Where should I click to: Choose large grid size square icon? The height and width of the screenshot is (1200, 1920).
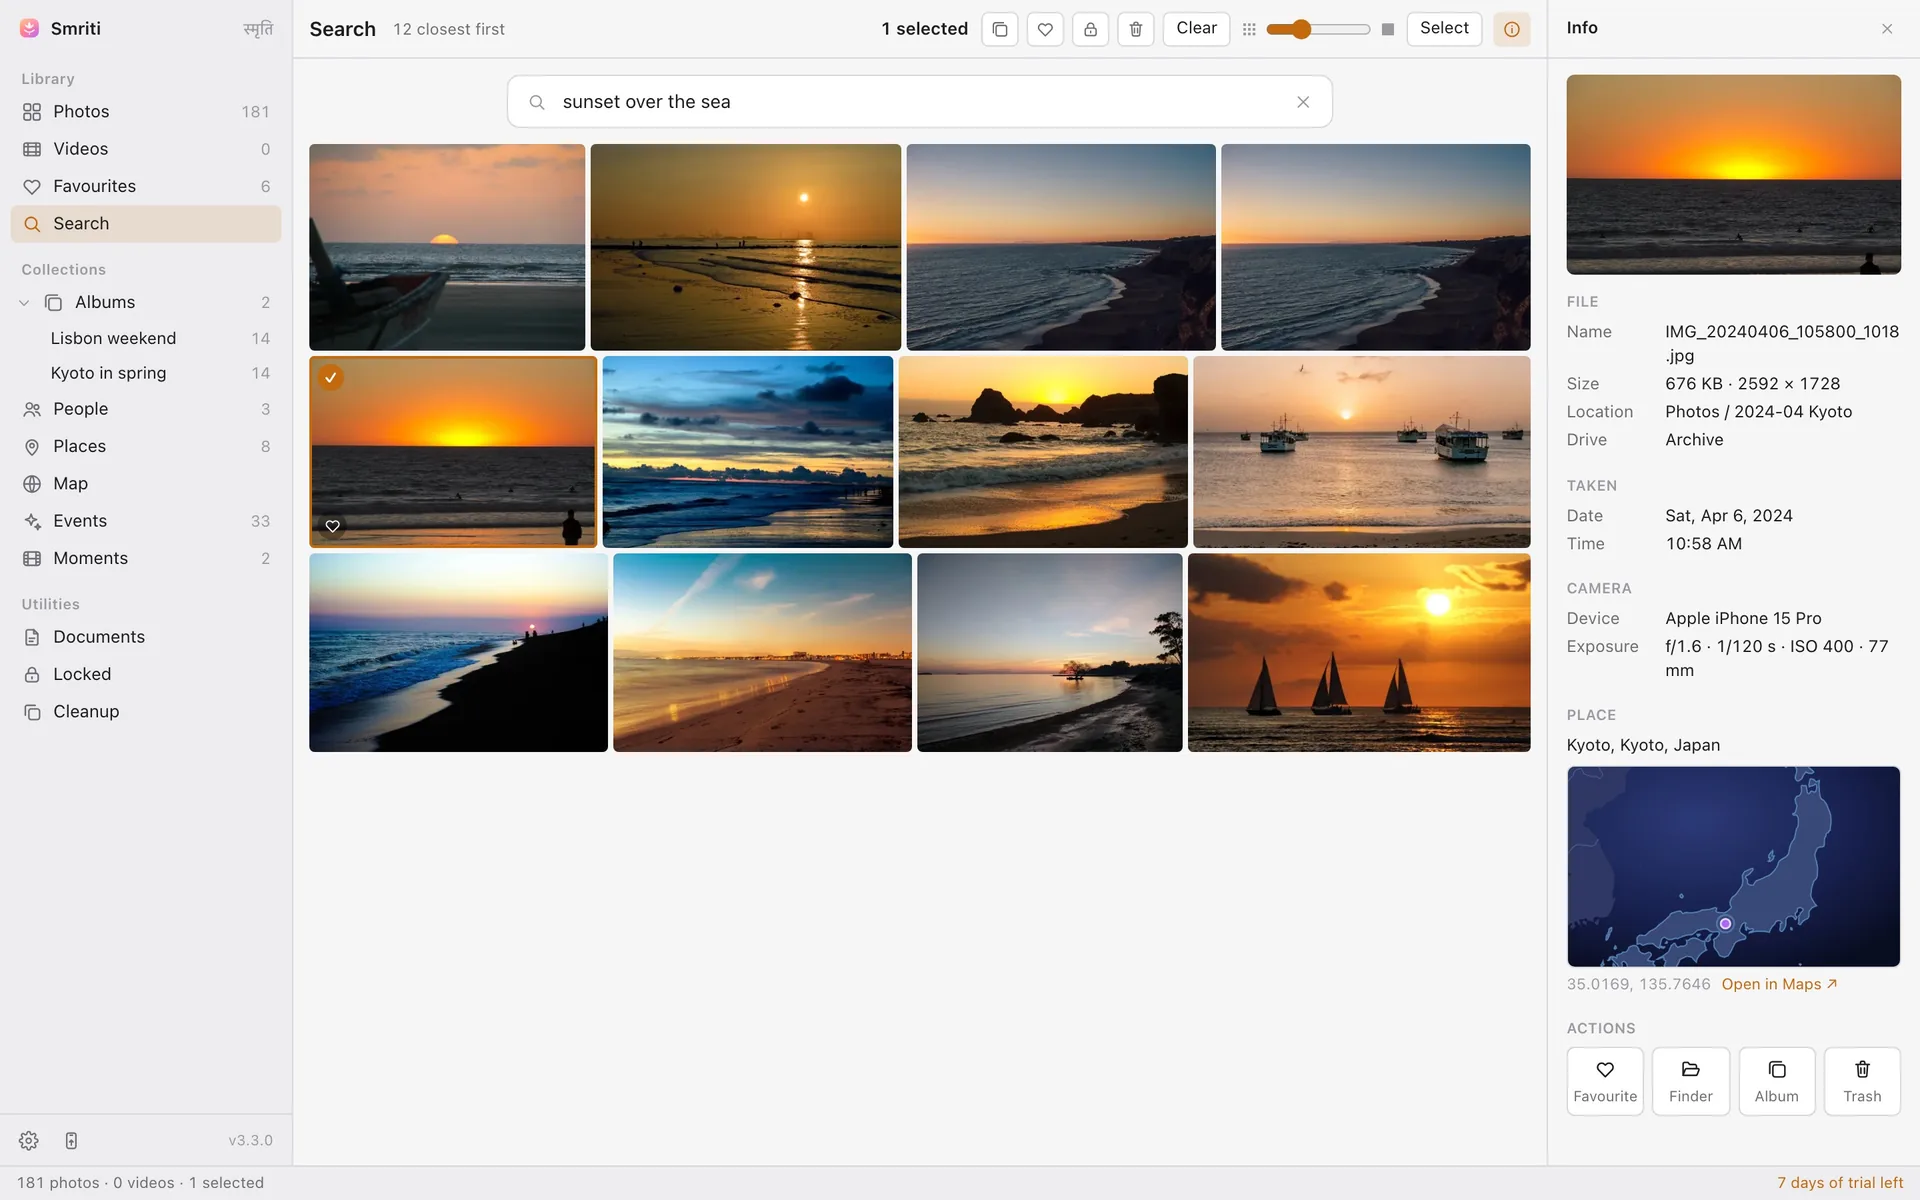[x=1388, y=29]
